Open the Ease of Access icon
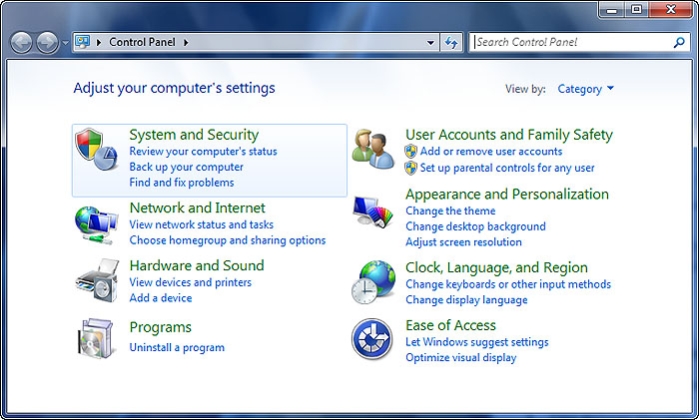Screen dimensions: 699x420 372,339
